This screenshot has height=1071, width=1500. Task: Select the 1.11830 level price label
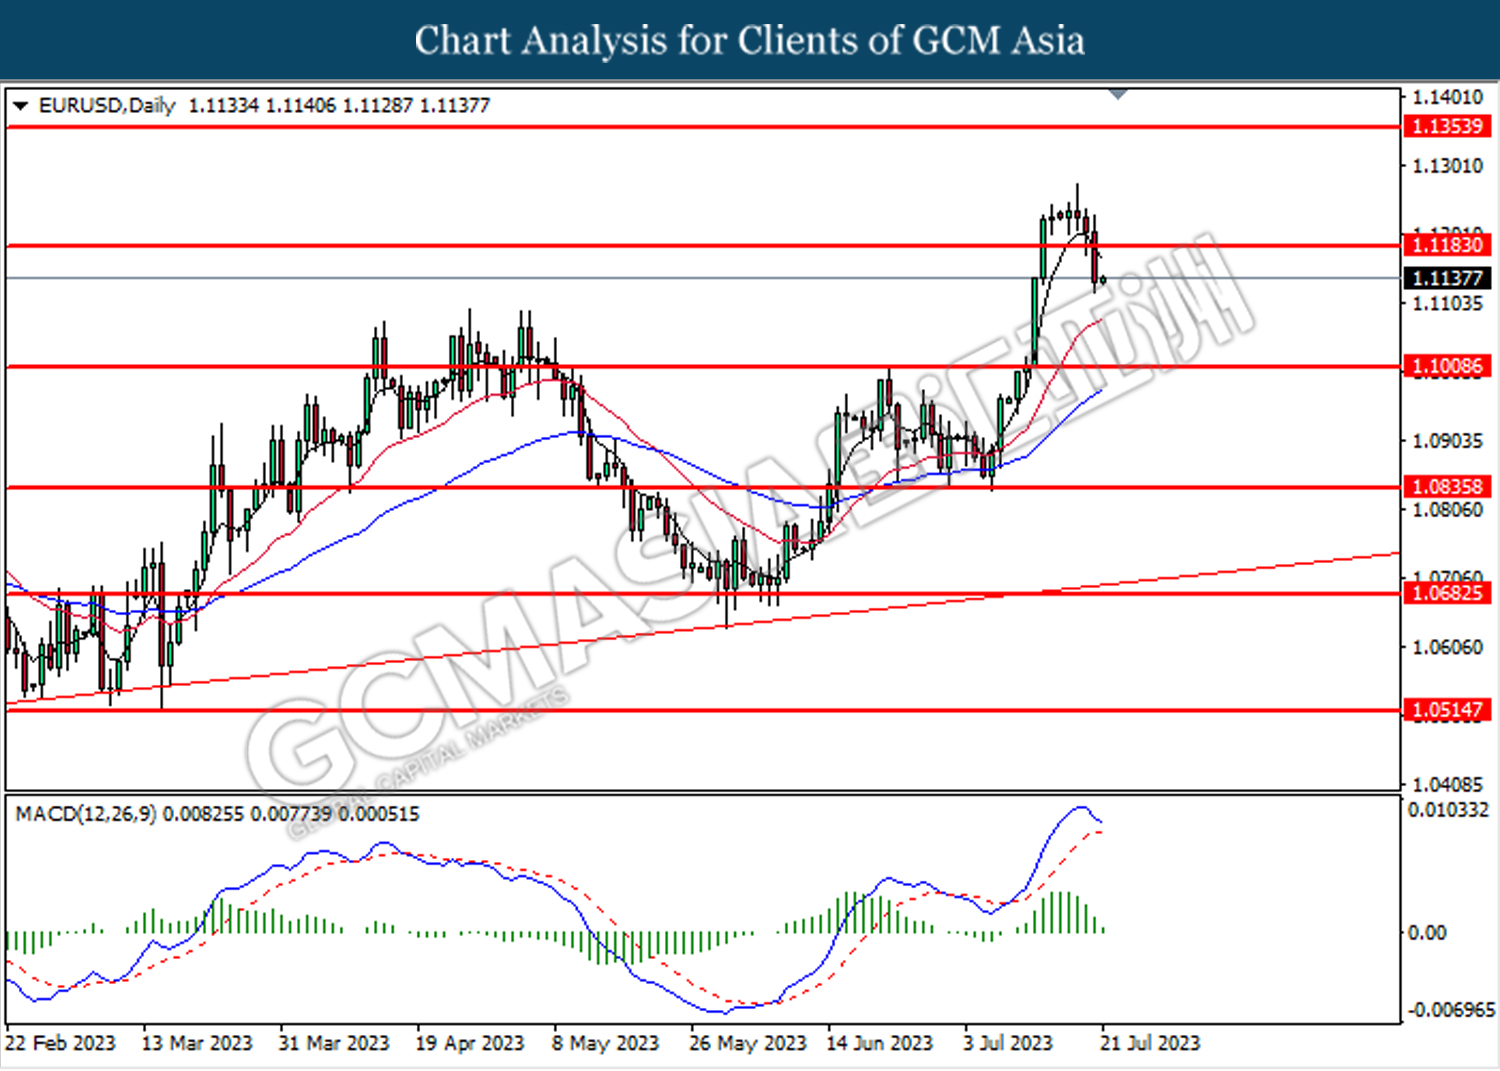coord(1447,245)
